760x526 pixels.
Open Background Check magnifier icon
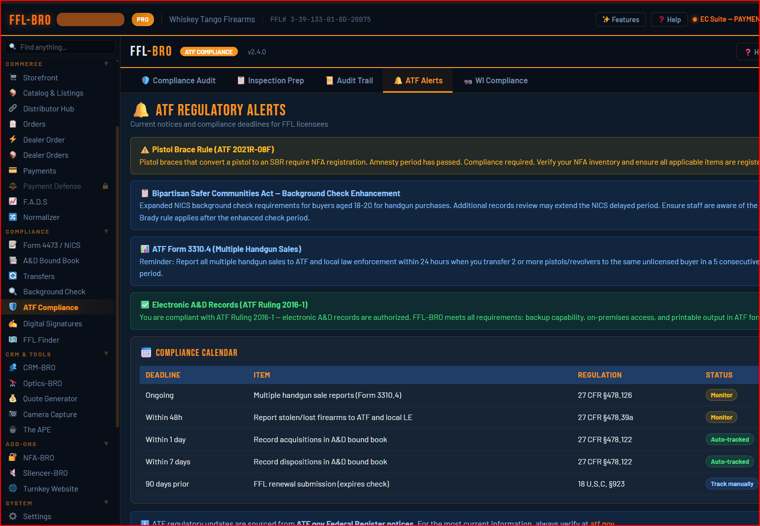point(13,292)
